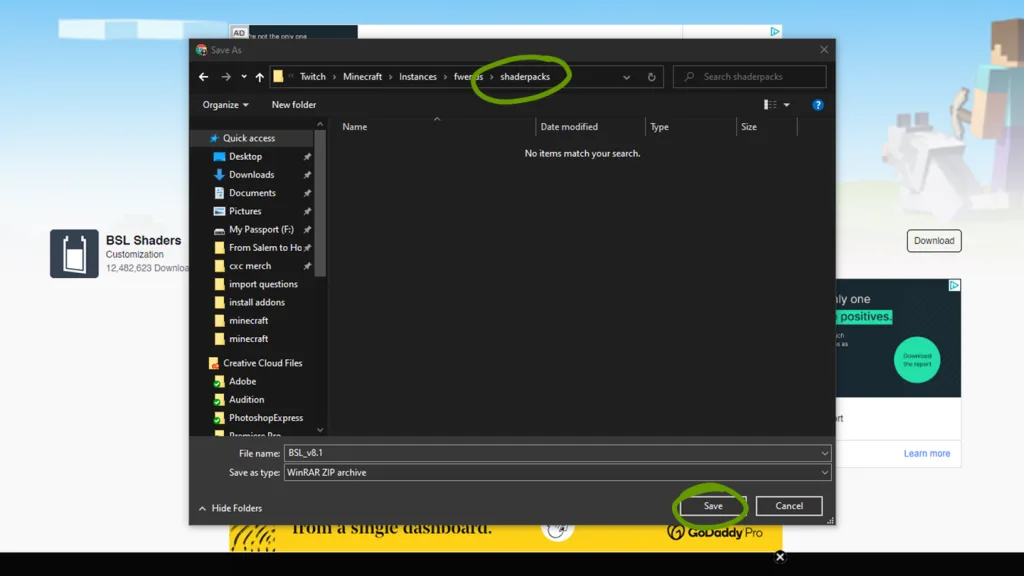This screenshot has height=576, width=1024.
Task: Click New folder in the toolbar
Action: click(294, 105)
